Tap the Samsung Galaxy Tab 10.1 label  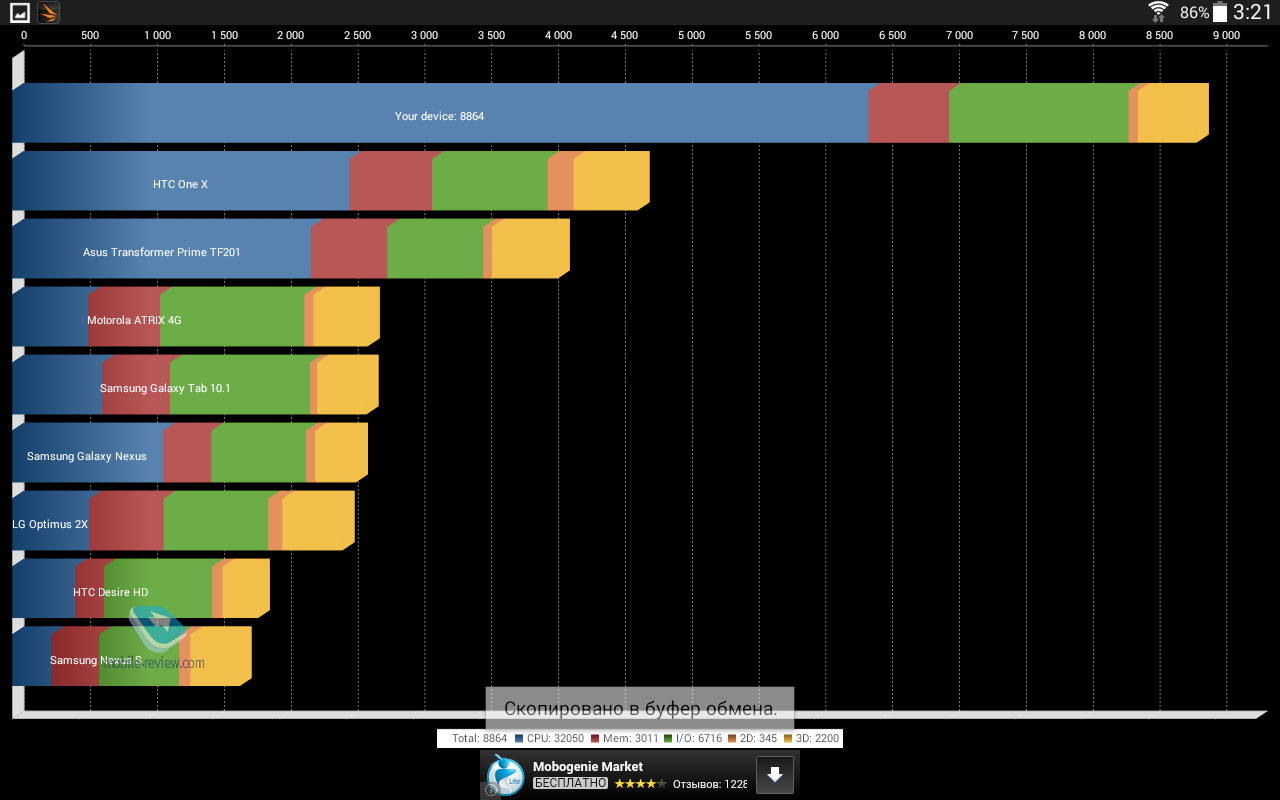165,389
